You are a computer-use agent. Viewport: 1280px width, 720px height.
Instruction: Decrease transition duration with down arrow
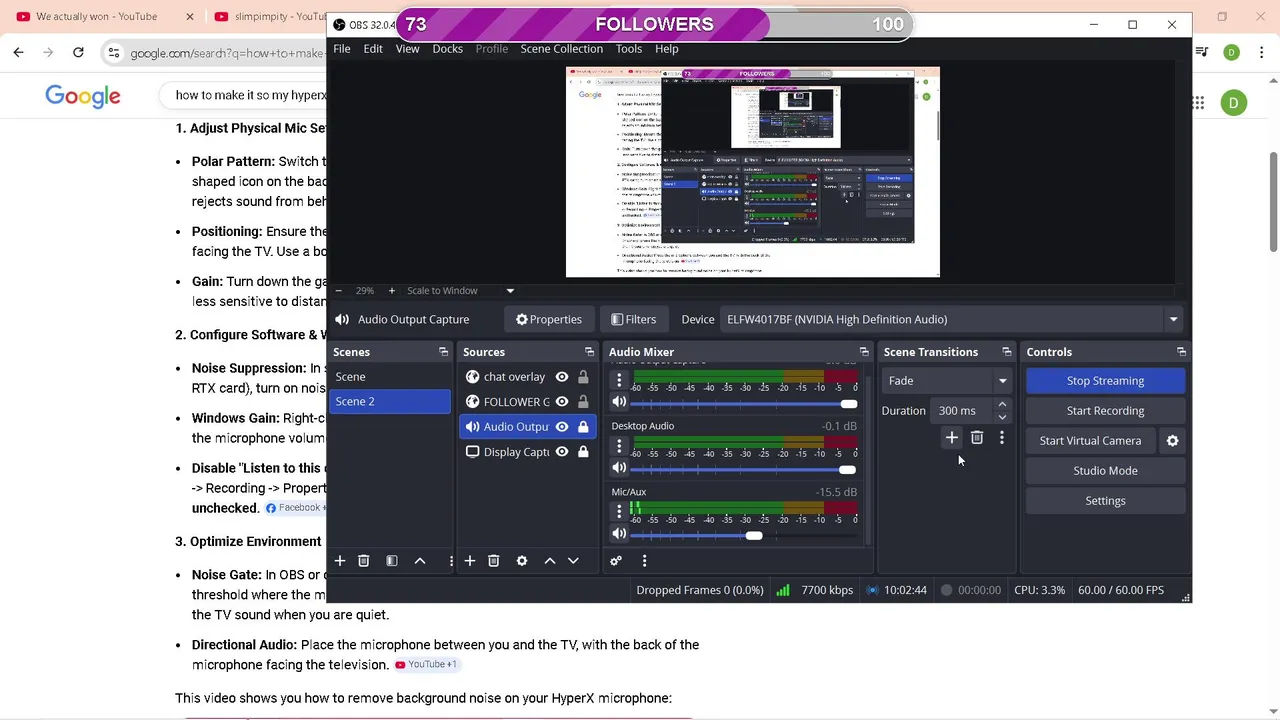click(x=1002, y=417)
